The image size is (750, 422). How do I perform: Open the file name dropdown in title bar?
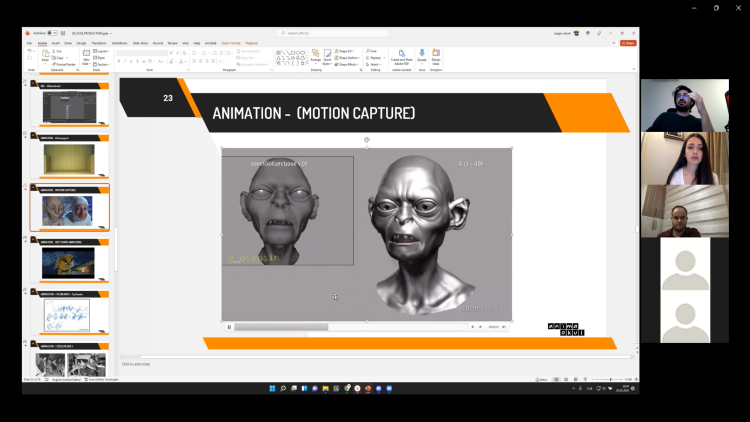pos(110,33)
